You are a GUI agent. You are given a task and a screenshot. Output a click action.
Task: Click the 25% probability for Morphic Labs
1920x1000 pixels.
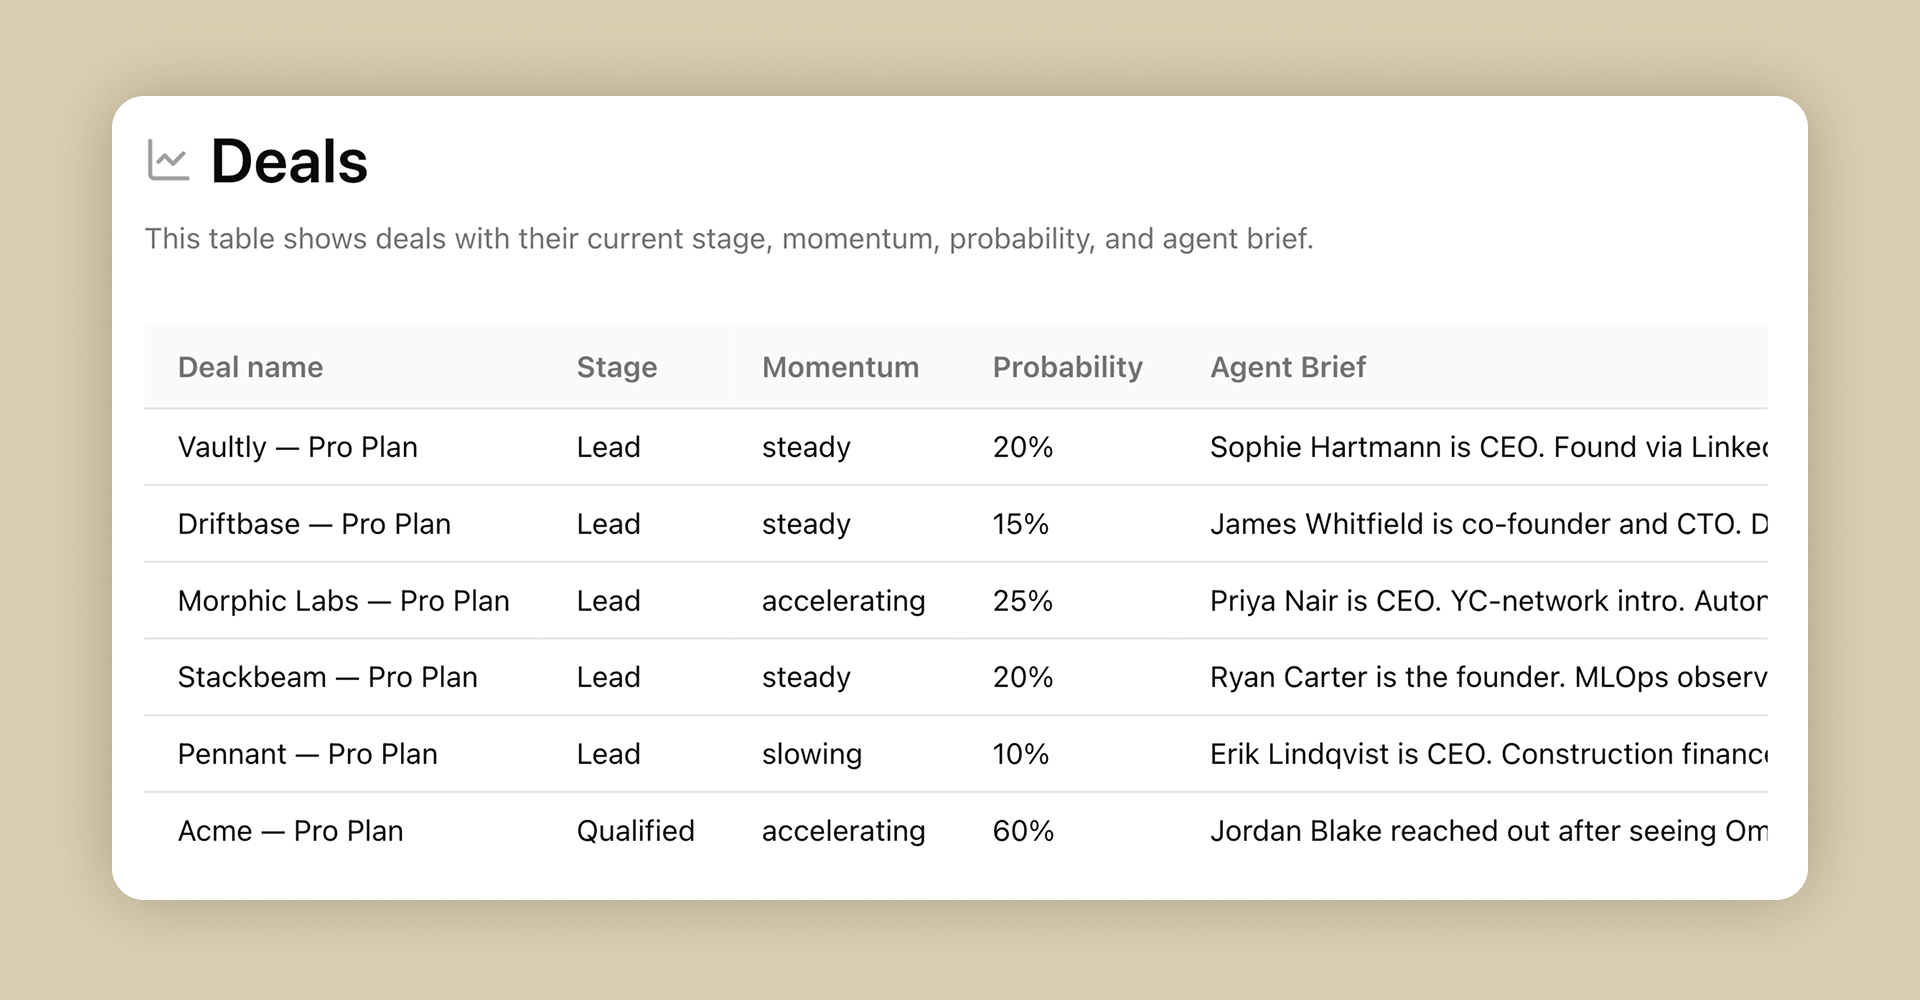[x=1022, y=601]
